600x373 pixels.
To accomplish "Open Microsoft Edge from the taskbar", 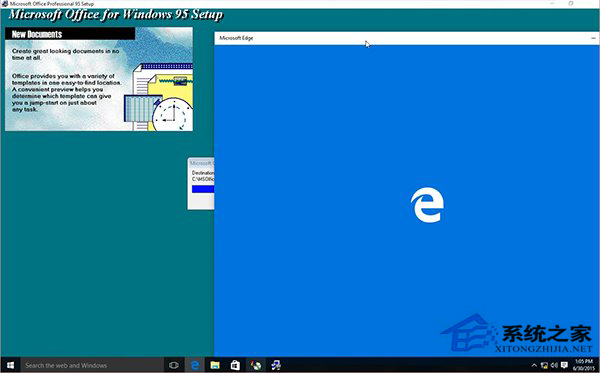I will pyautogui.click(x=195, y=365).
